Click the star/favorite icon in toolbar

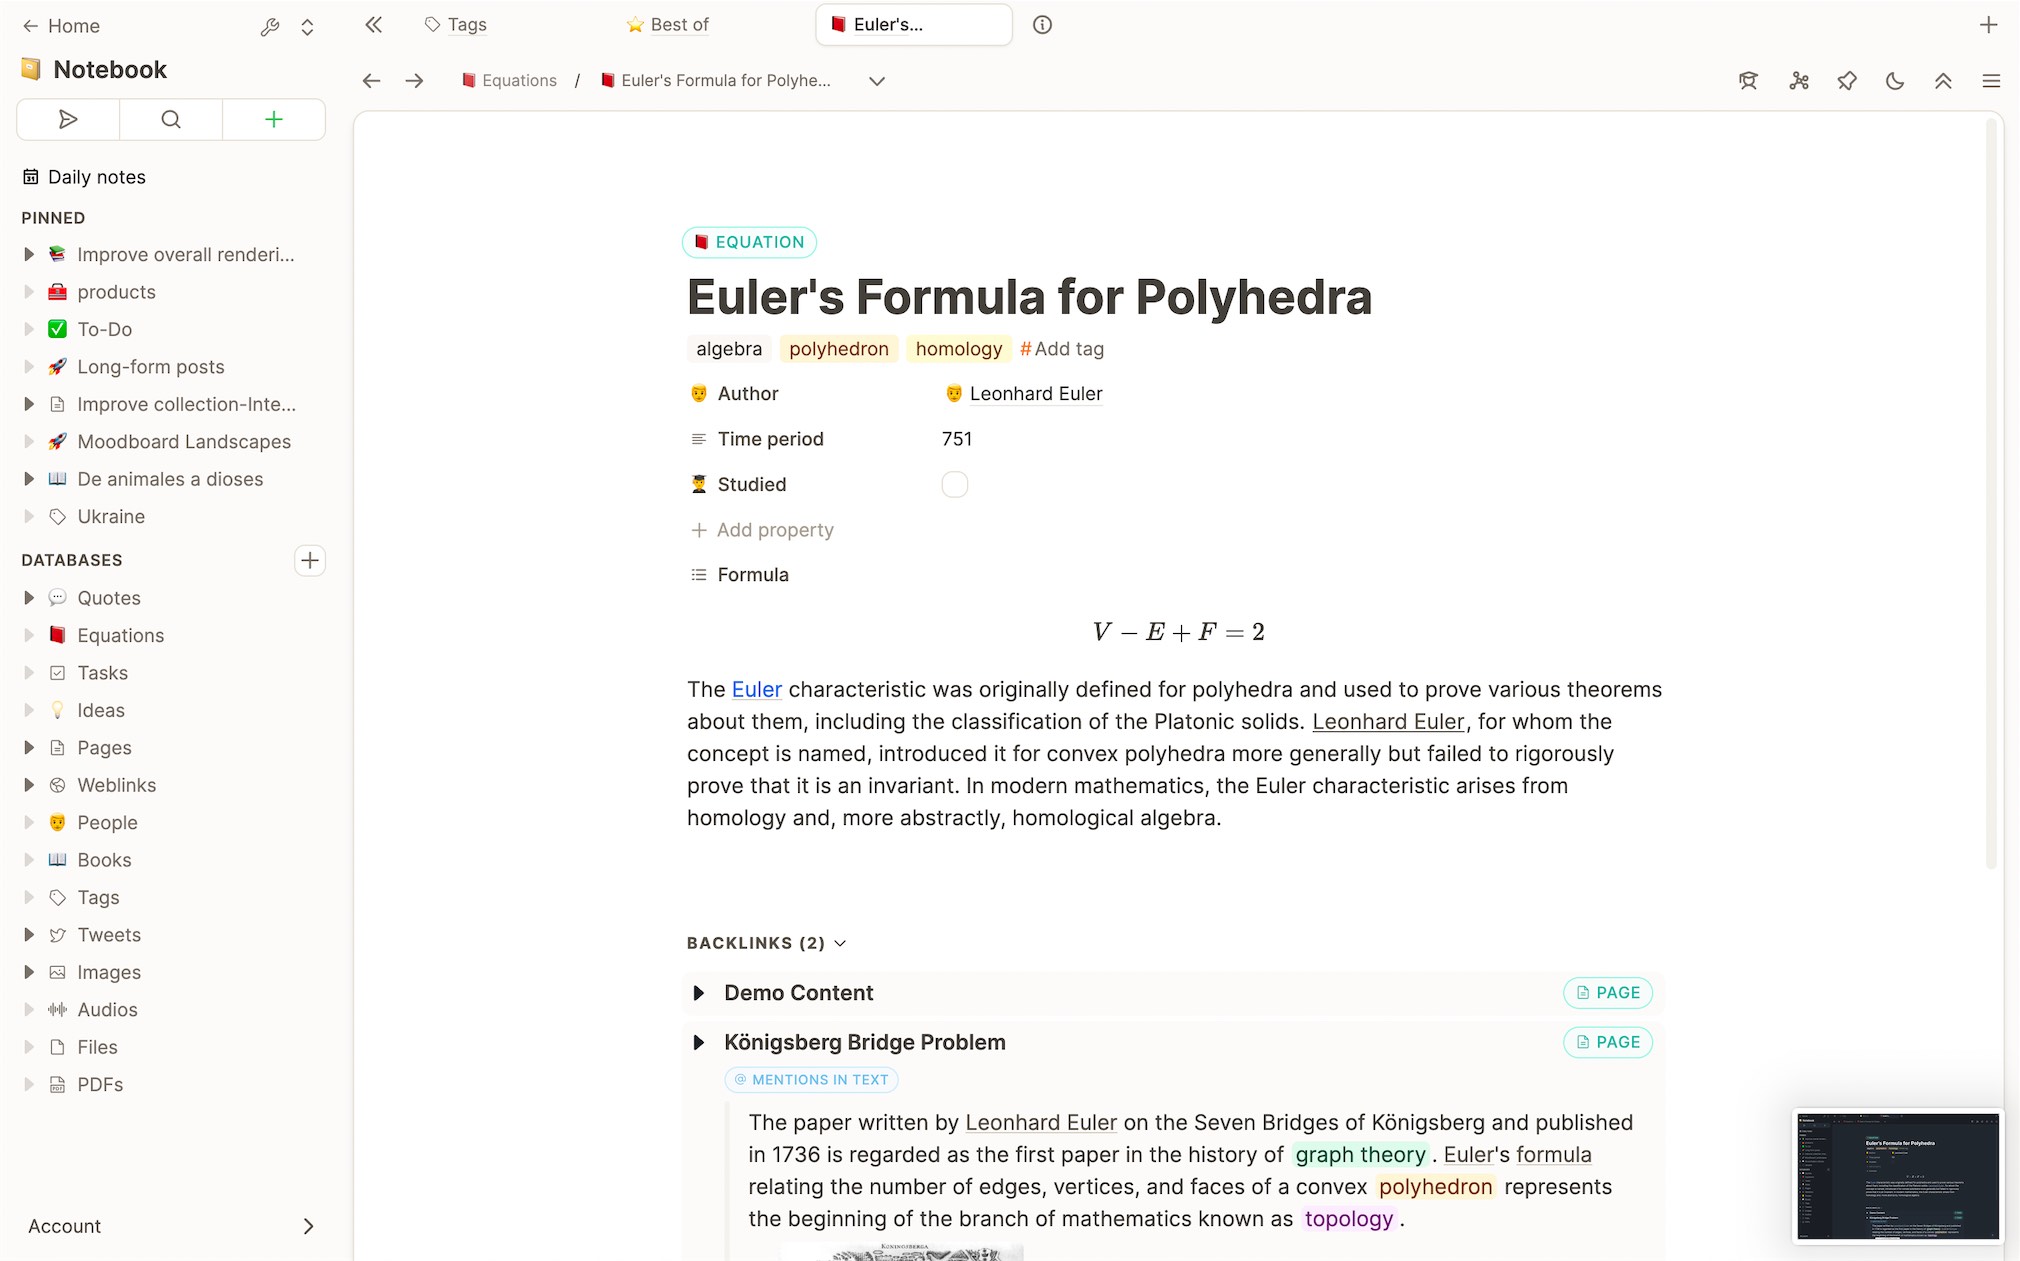(x=1846, y=80)
